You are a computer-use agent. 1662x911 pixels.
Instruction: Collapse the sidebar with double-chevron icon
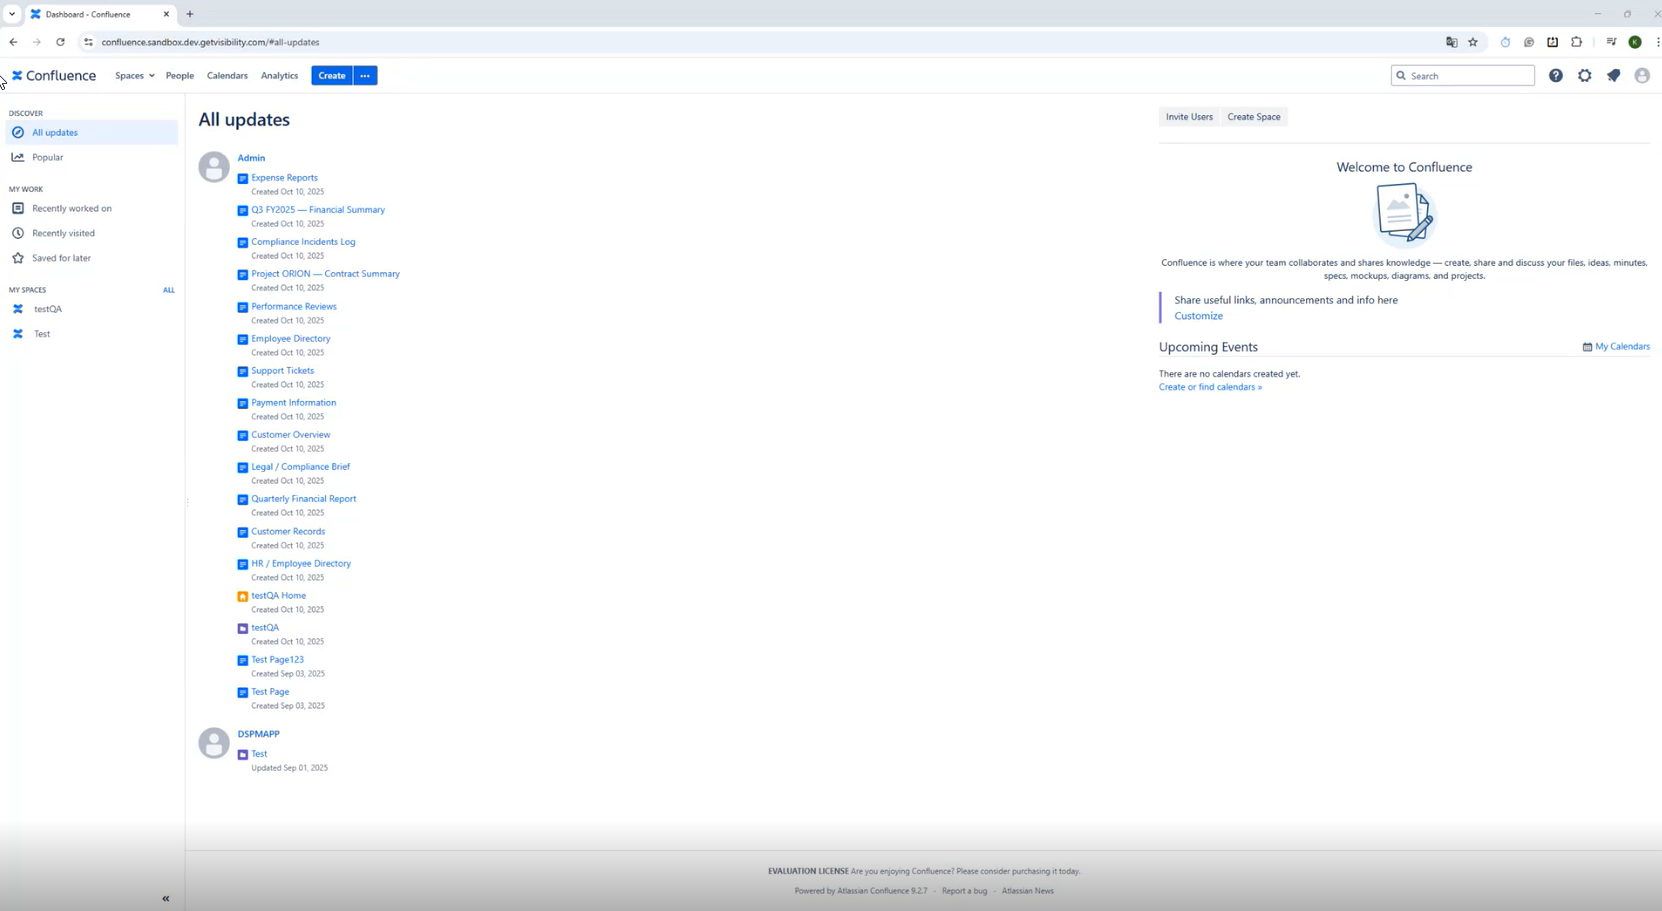coord(166,898)
